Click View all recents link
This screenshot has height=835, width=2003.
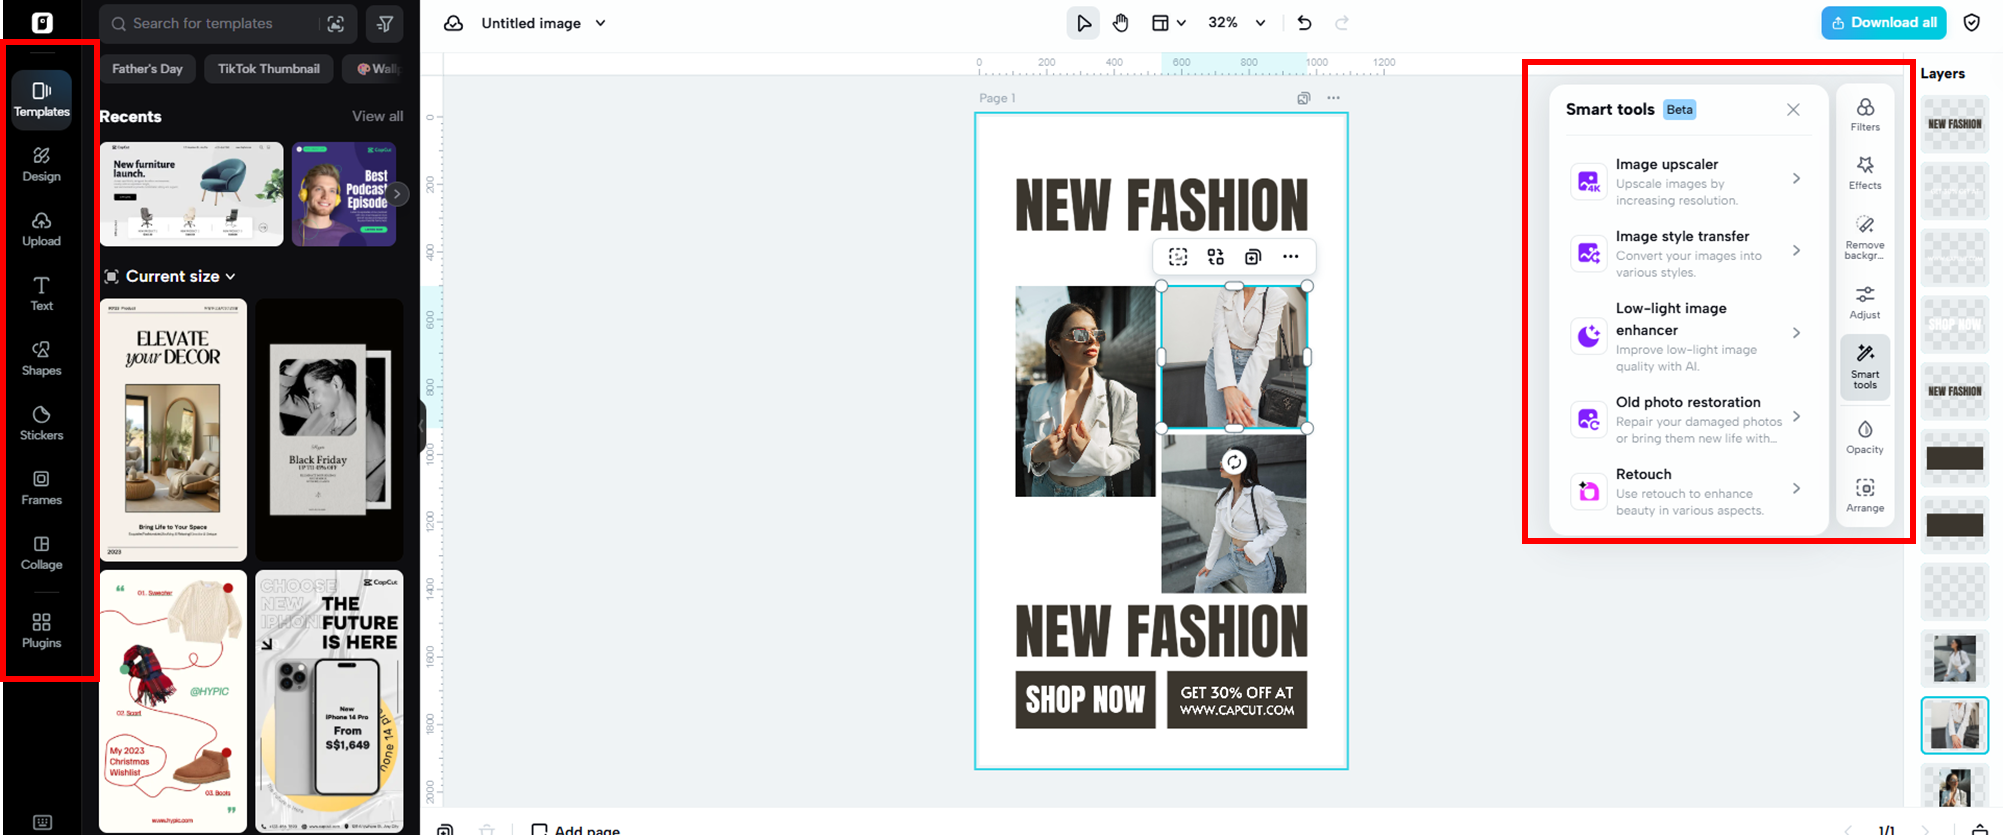[x=377, y=116]
